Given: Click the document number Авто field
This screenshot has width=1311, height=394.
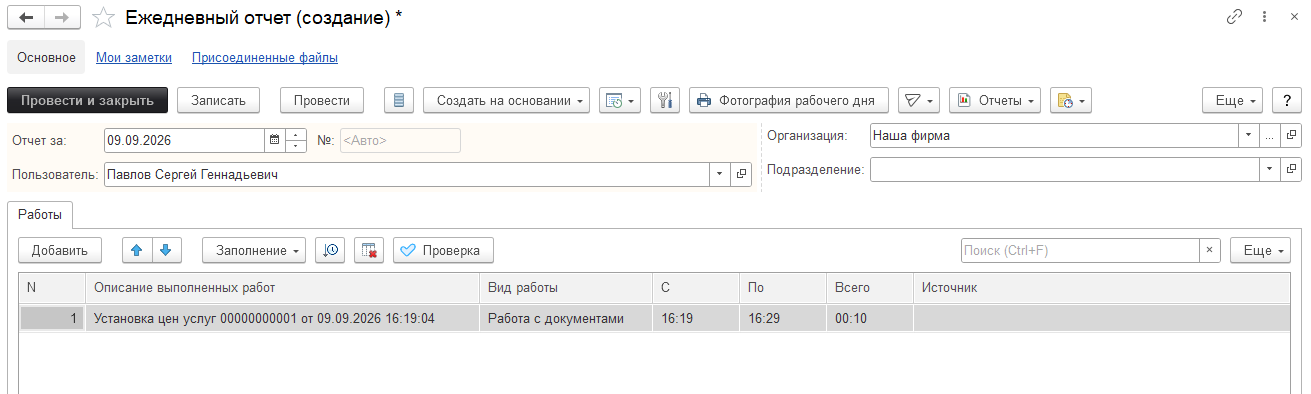Looking at the screenshot, I should click(400, 140).
